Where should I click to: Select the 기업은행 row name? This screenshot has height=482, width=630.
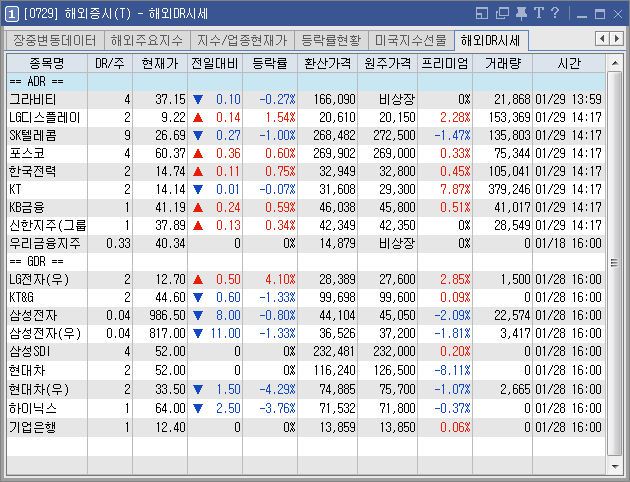point(33,427)
